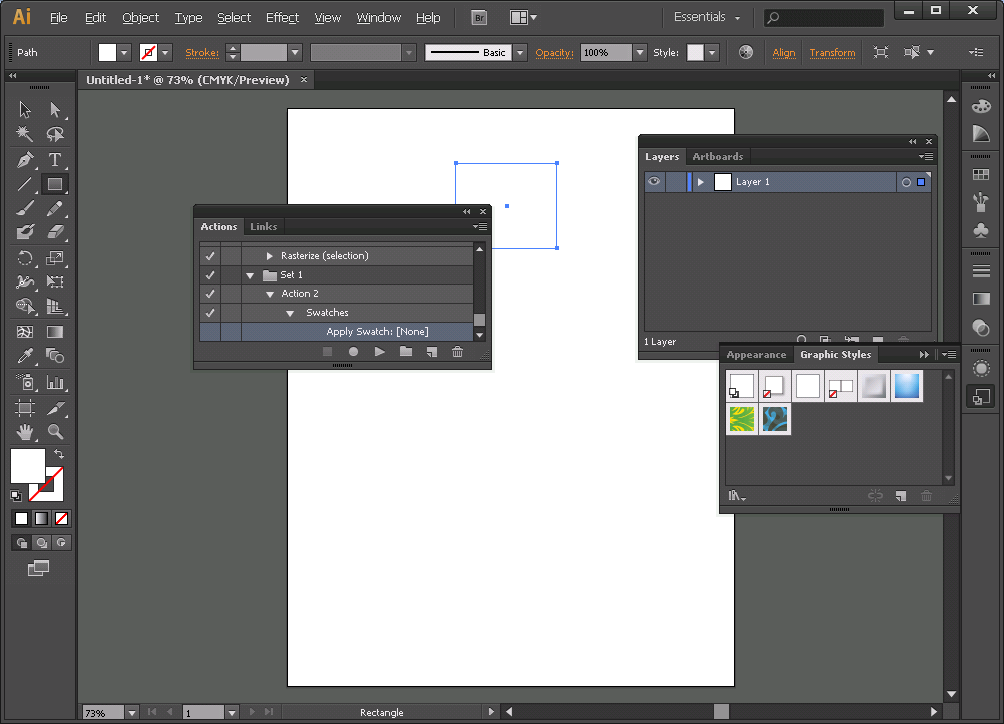This screenshot has height=724, width=1004.
Task: Switch to the Artboards tab
Action: [717, 157]
